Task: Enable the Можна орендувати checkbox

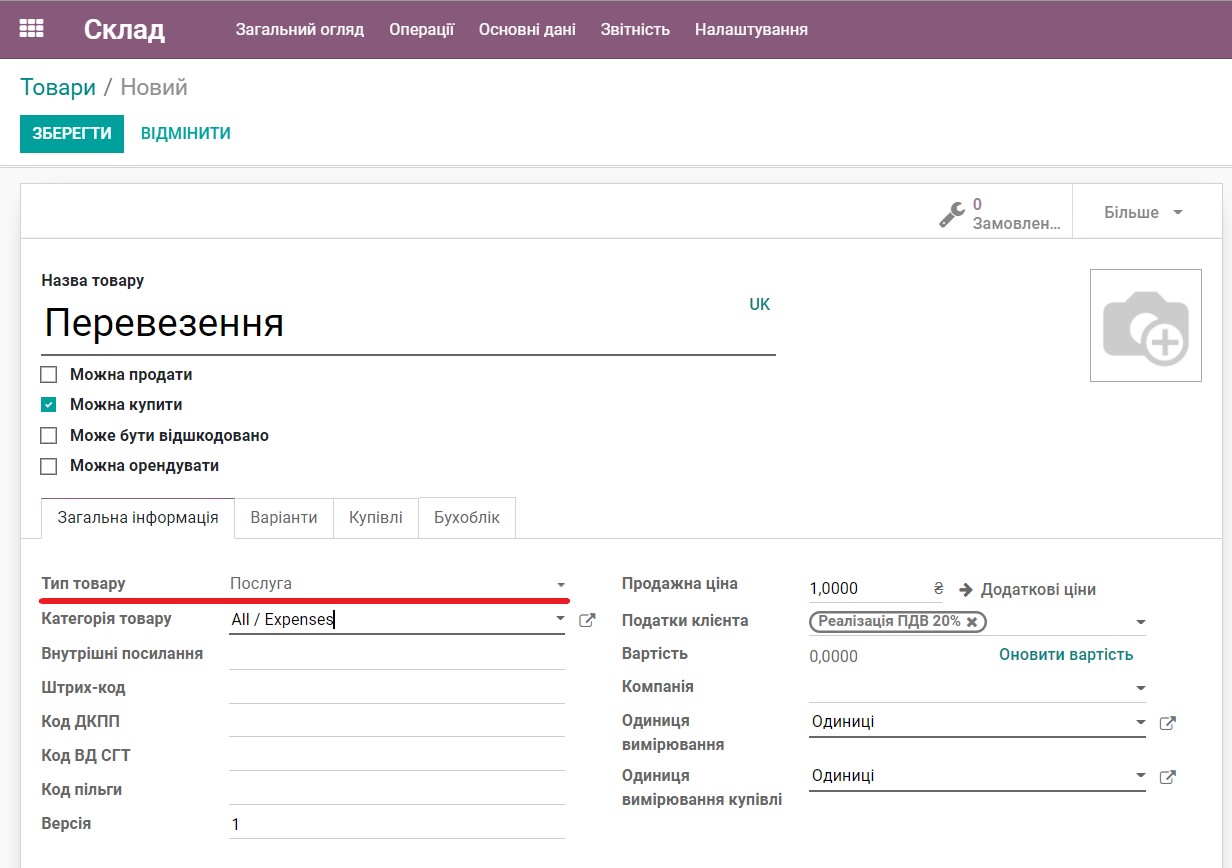Action: 48,465
